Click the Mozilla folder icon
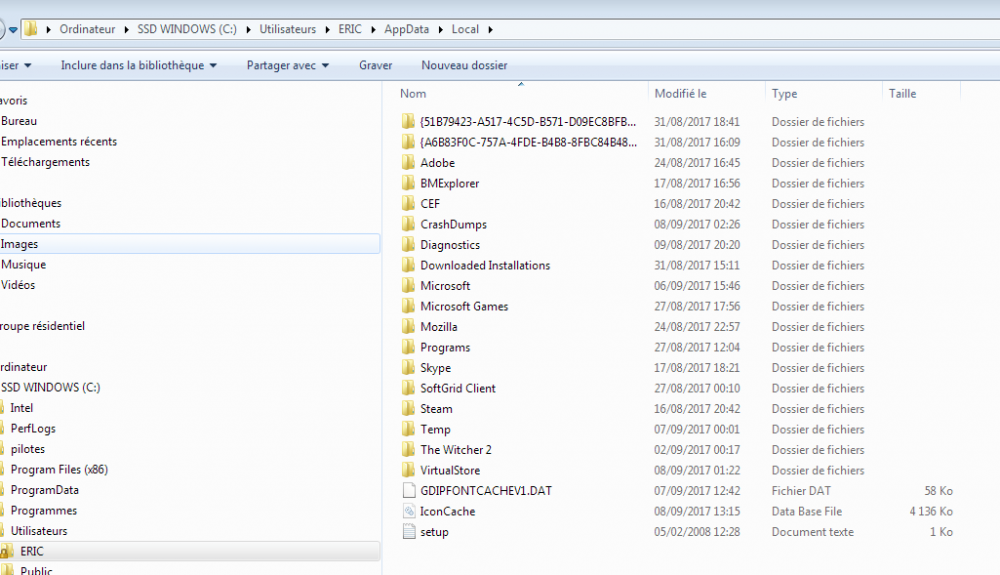1000x575 pixels. [408, 326]
